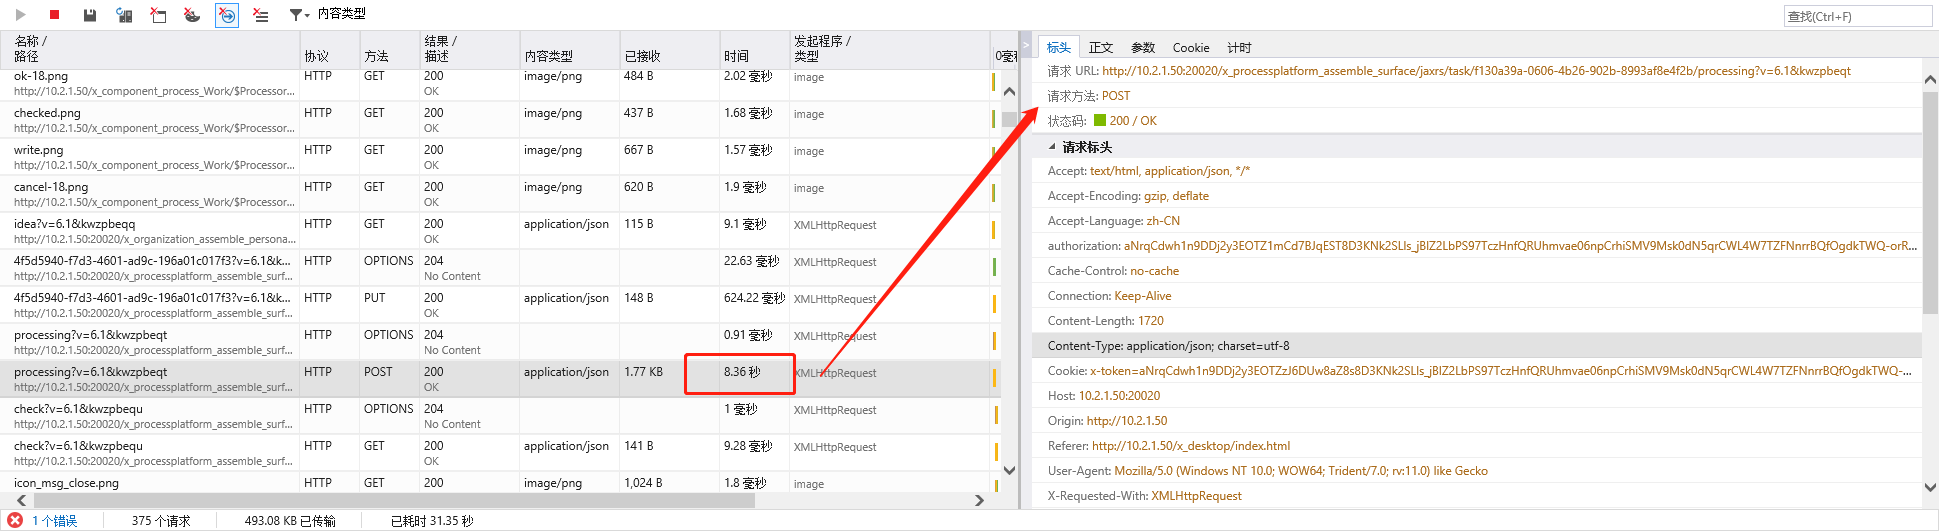This screenshot has width=1939, height=531.
Task: Sort by the 内容类型 column header
Action: (569, 49)
